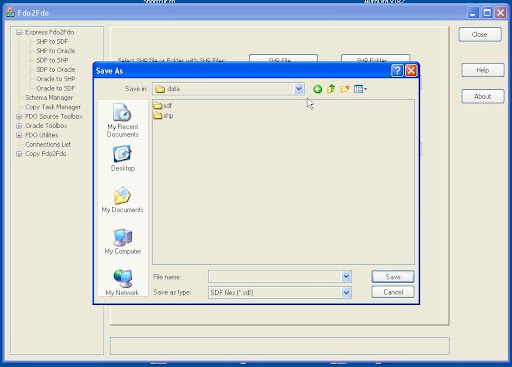Click the Cancel button in Save As
Viewport: 512px width, 367px height.
[393, 292]
